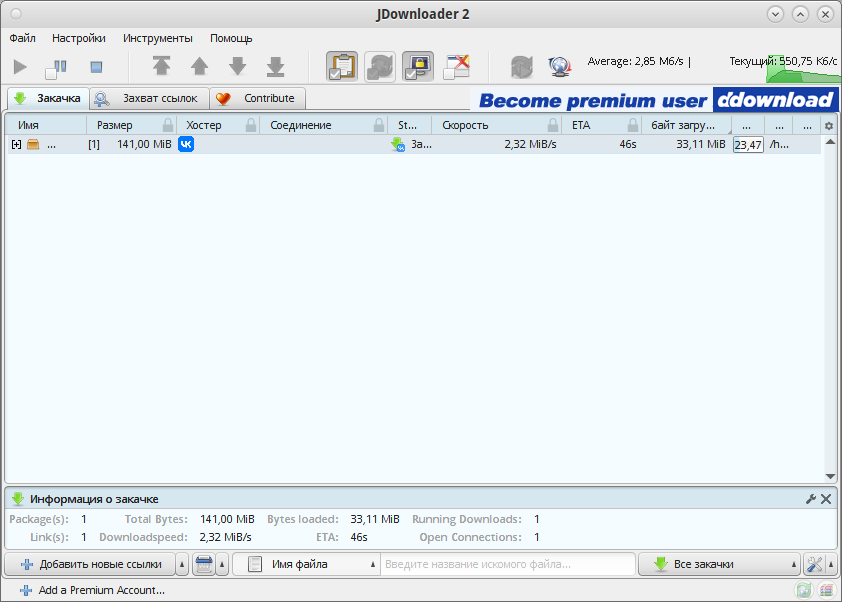Toggle silent mode in the toolbar
Image resolution: width=842 pixels, height=602 pixels.
(456, 67)
